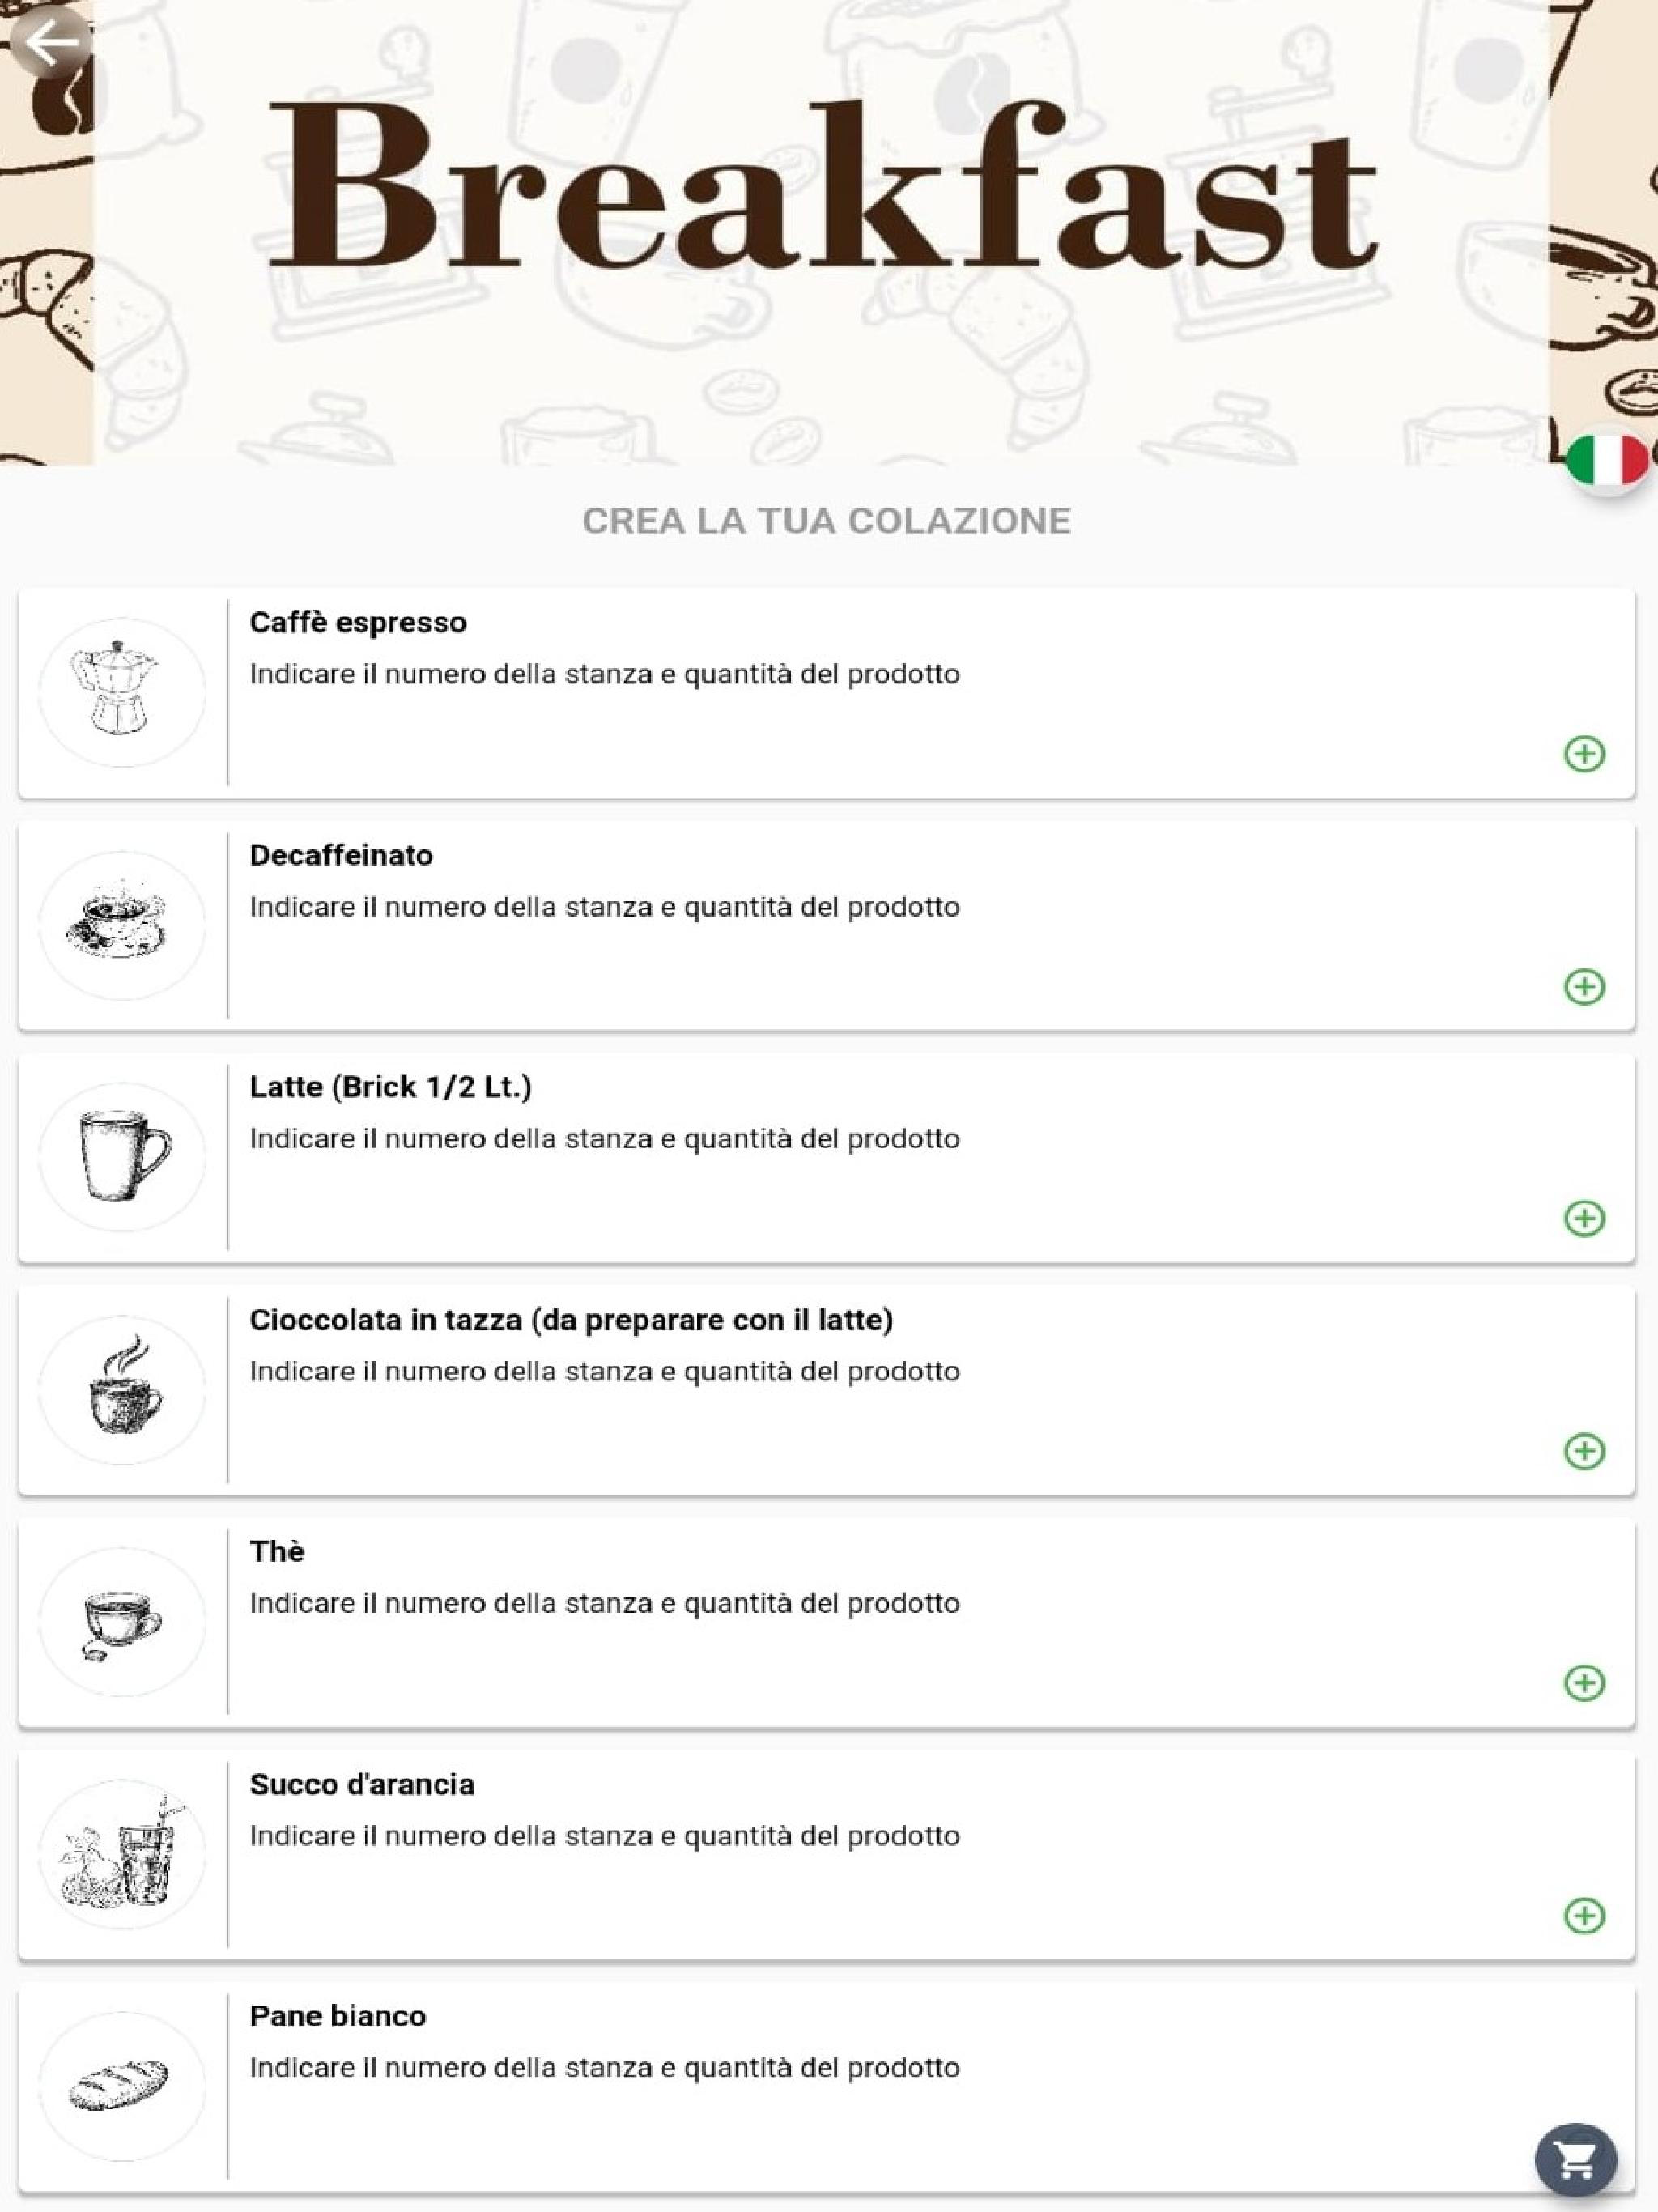
Task: Select the milk mug thumbnail
Action: tap(122, 1157)
